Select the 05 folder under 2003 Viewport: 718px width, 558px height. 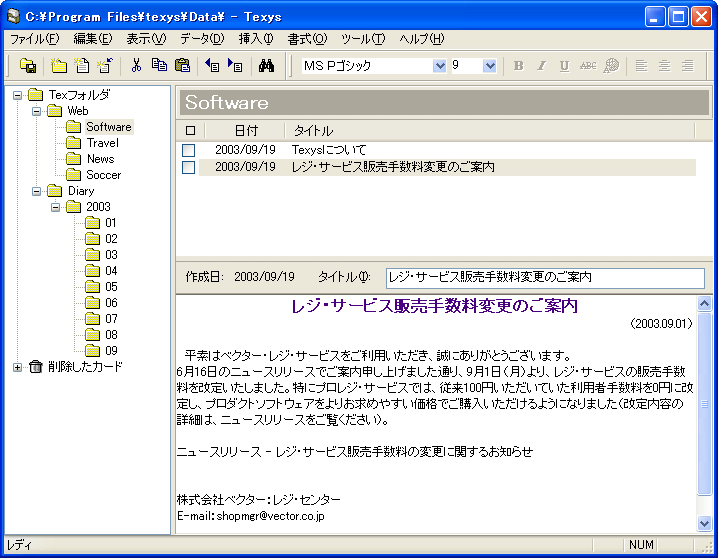click(111, 287)
